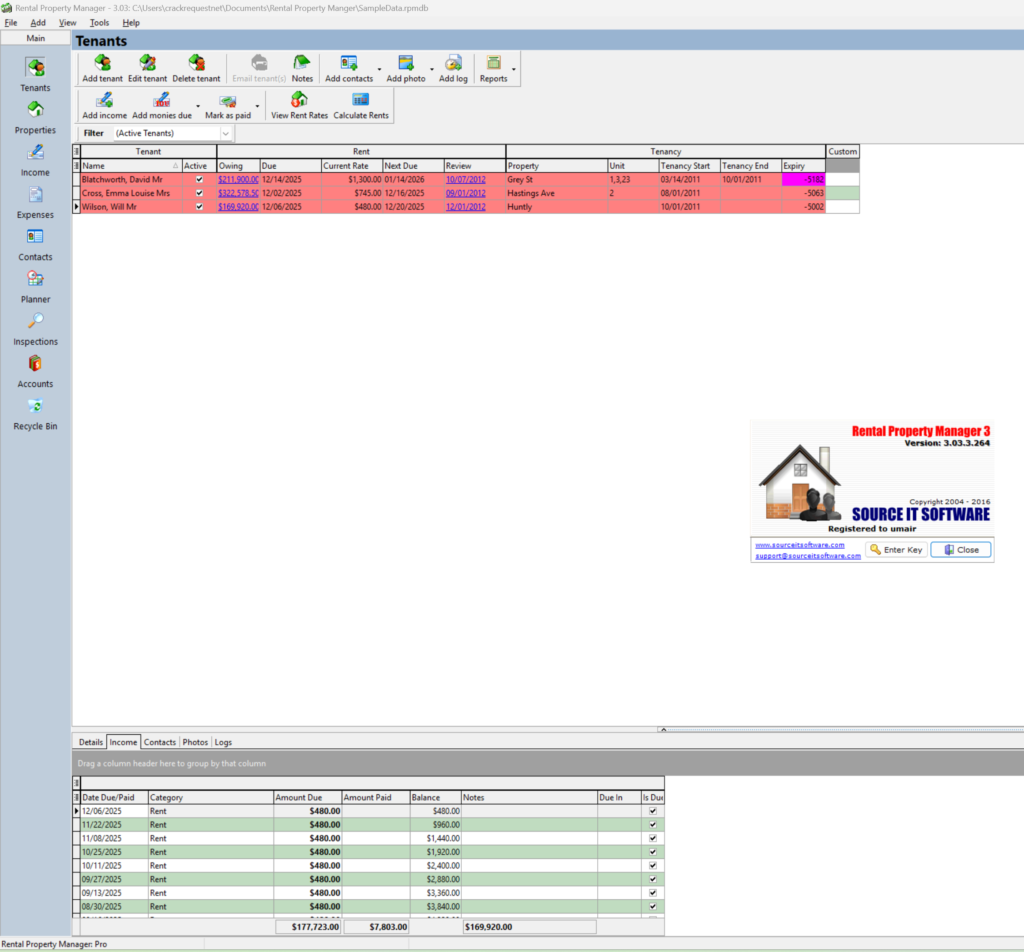Expand the Reports dropdown arrow

point(514,69)
